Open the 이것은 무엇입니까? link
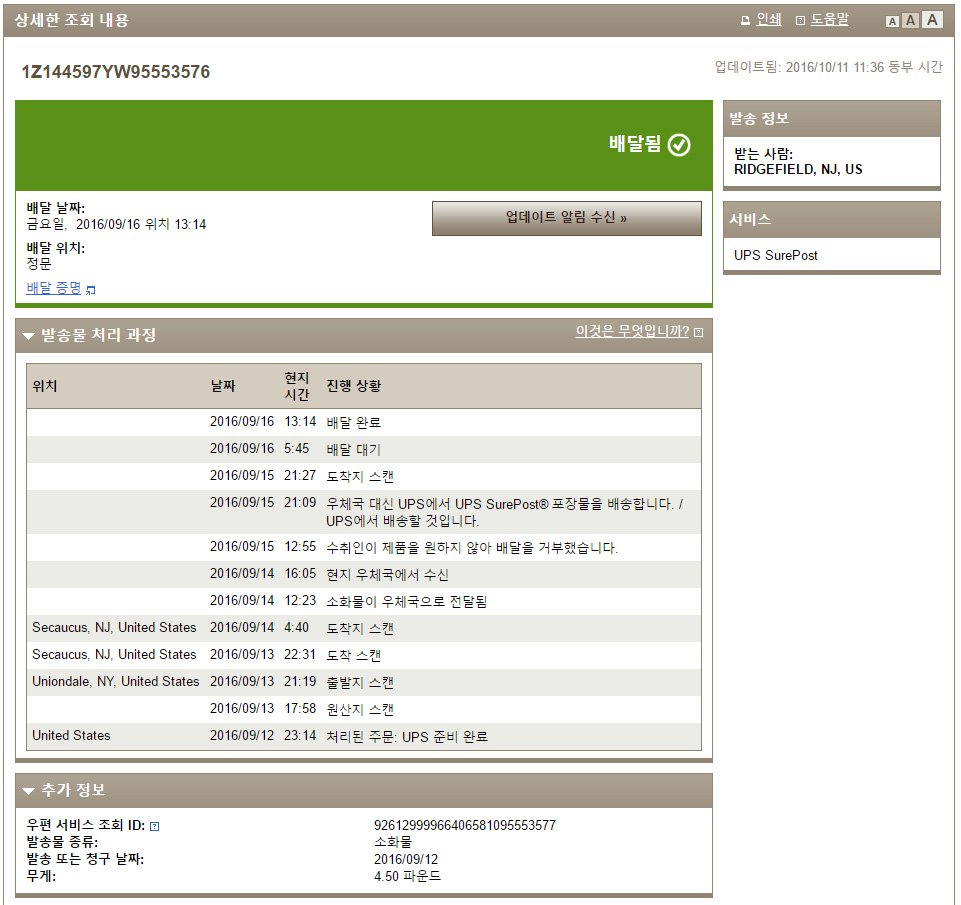The image size is (961, 905). coord(632,332)
